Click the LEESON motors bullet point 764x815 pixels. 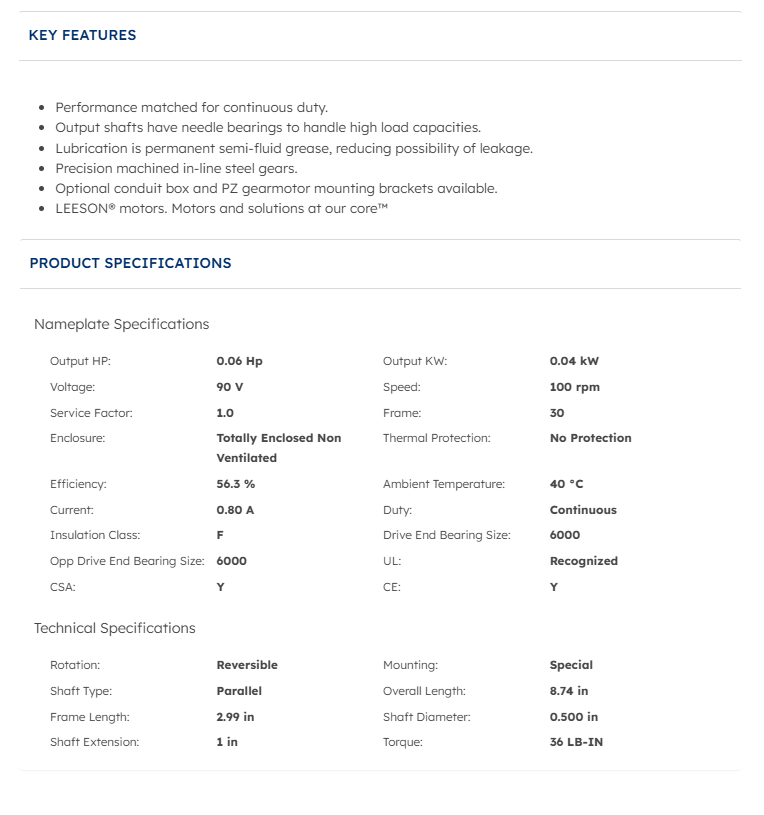(221, 208)
